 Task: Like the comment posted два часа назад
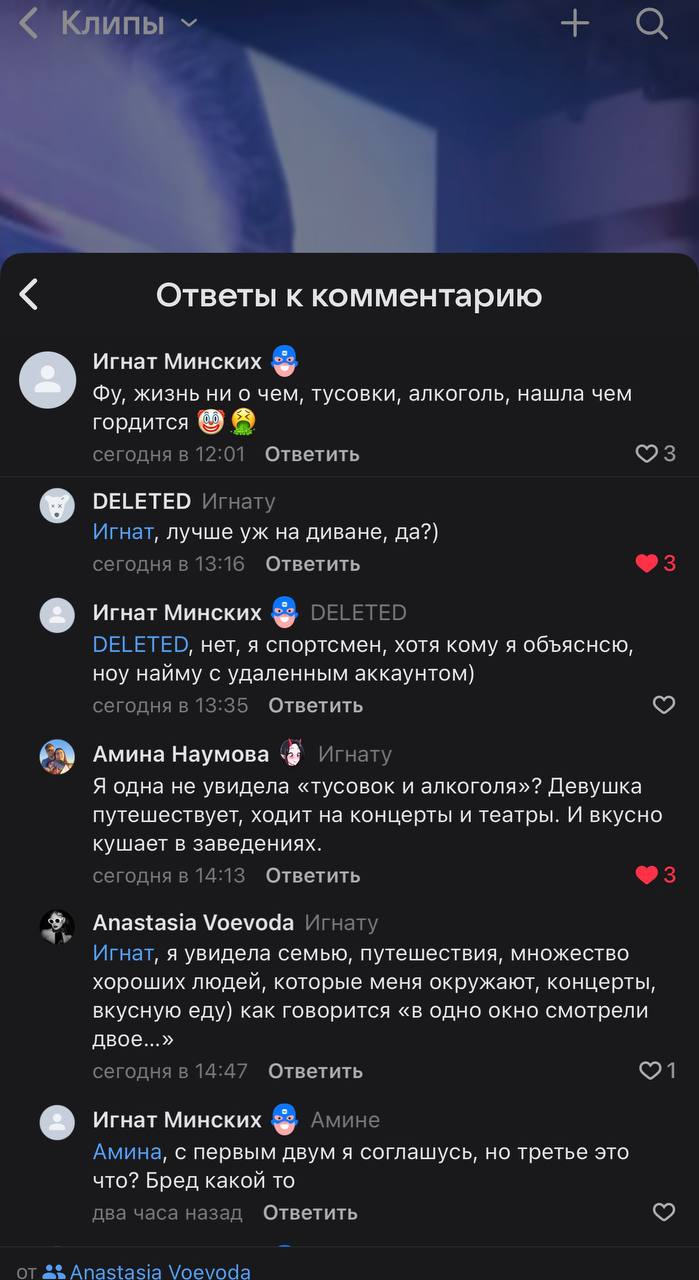[x=663, y=1213]
